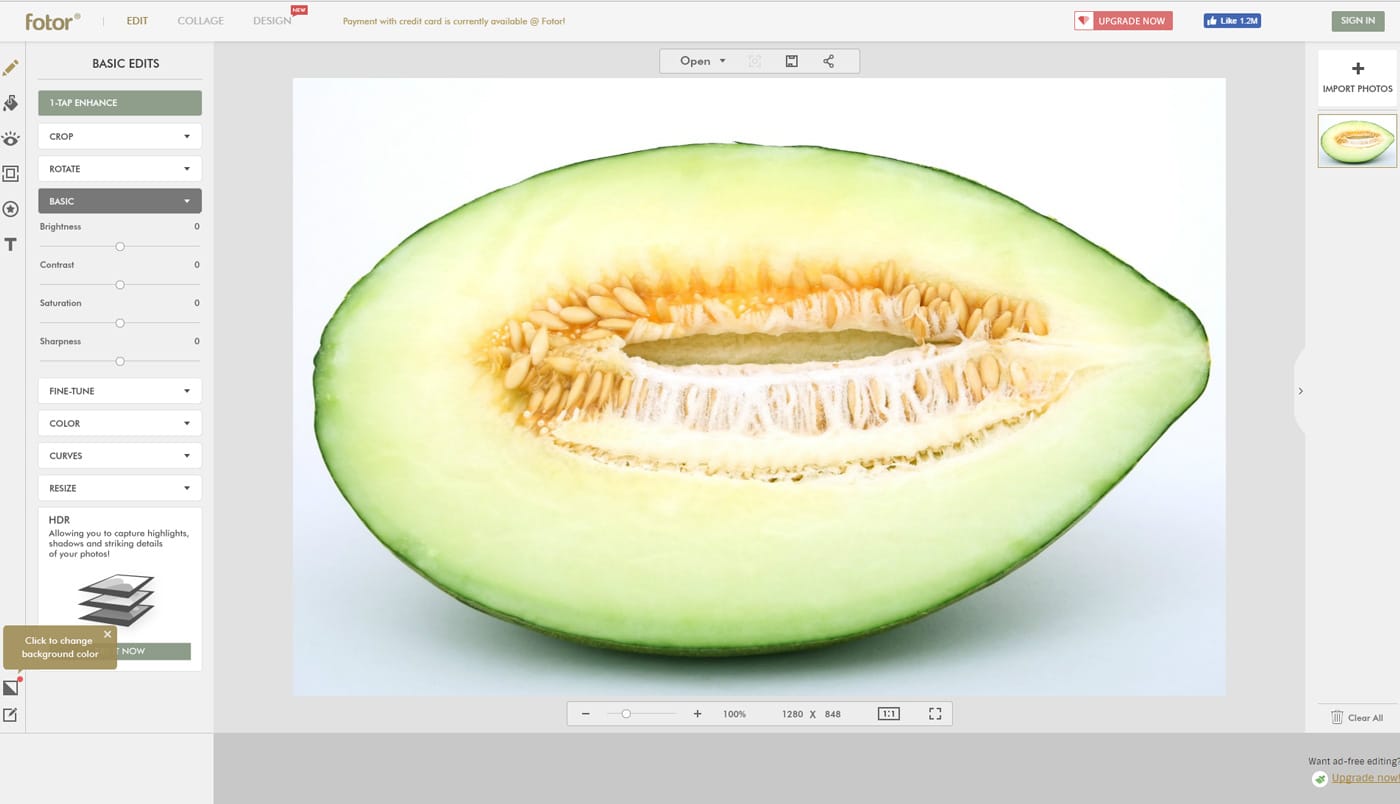This screenshot has width=1400, height=804.
Task: Expand the Curves section
Action: tap(120, 456)
